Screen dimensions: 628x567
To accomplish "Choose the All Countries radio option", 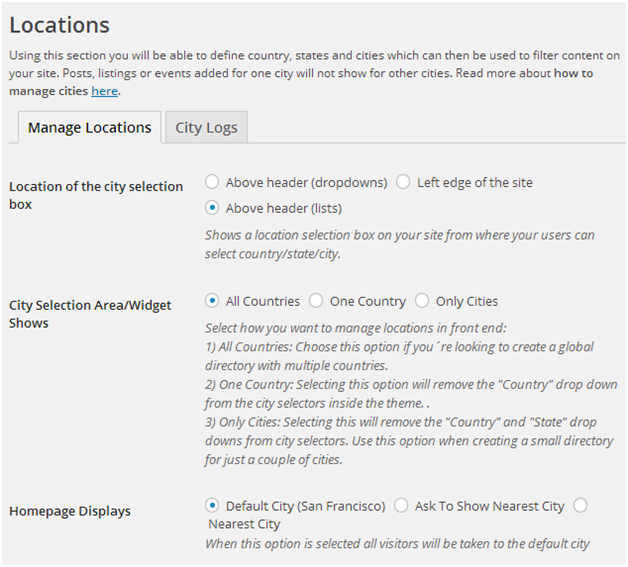I will coord(212,301).
